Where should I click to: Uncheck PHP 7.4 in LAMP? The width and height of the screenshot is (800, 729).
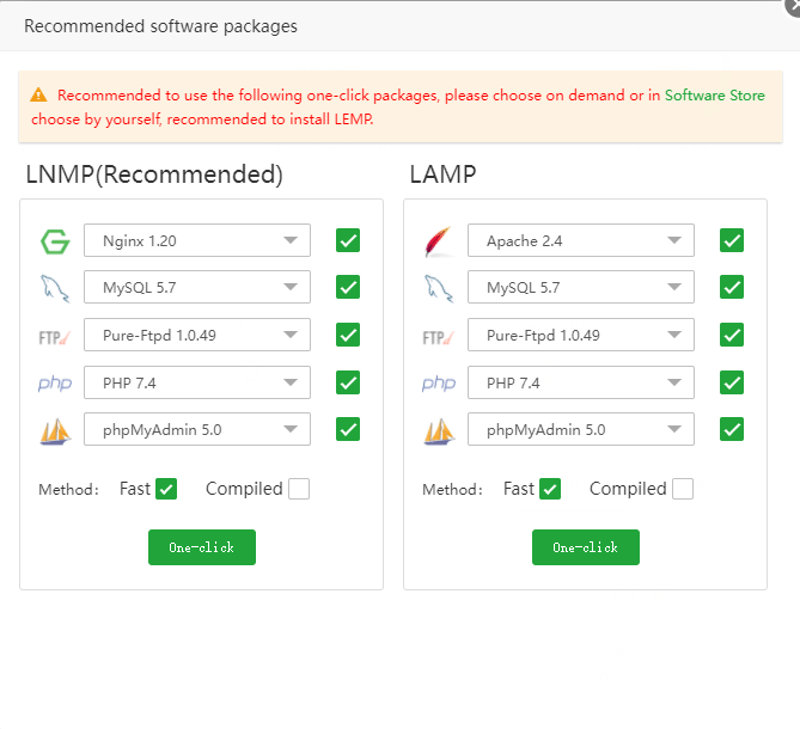(x=732, y=383)
